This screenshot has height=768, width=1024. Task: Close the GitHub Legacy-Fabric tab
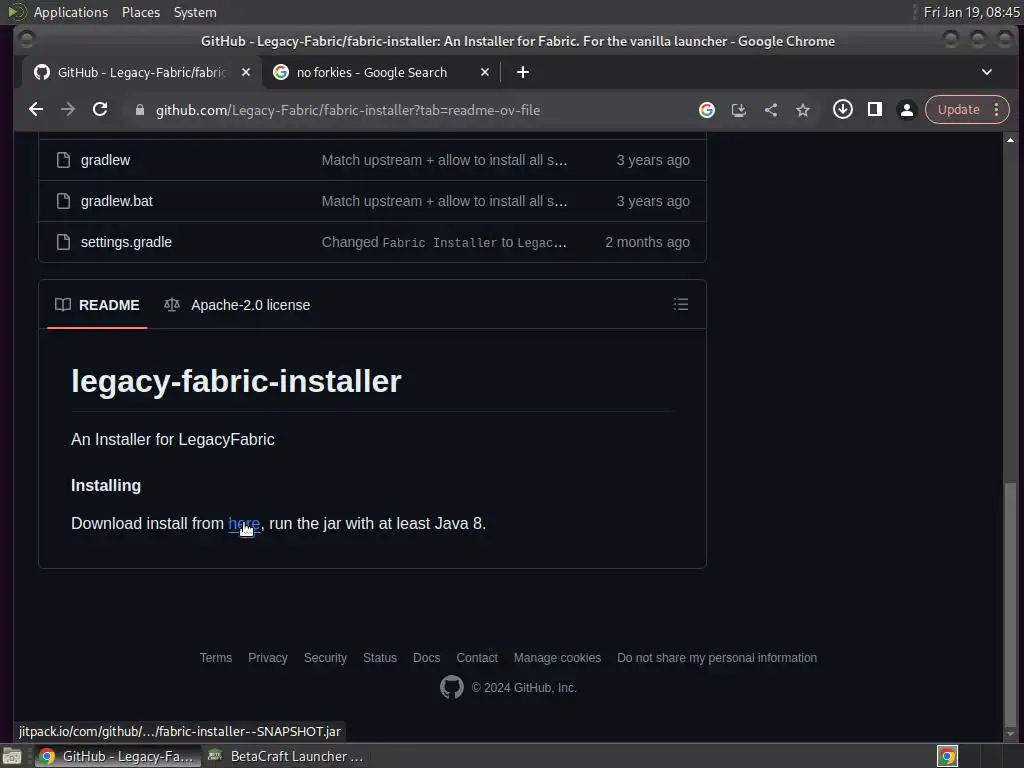tap(246, 72)
